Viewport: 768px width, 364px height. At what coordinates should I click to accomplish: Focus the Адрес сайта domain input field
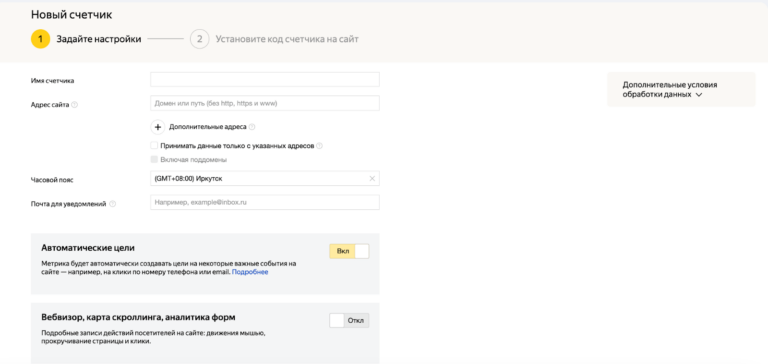pos(265,103)
